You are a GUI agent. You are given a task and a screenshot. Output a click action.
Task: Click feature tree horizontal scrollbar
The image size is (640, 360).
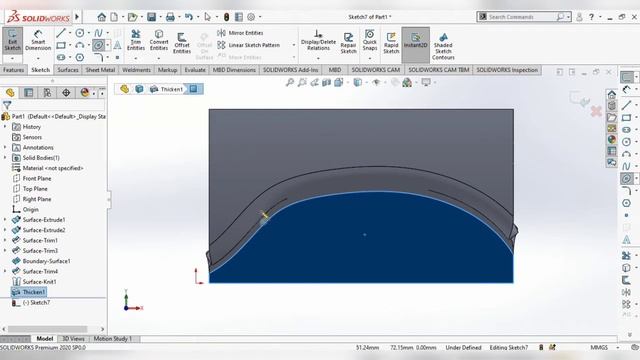tap(47, 329)
